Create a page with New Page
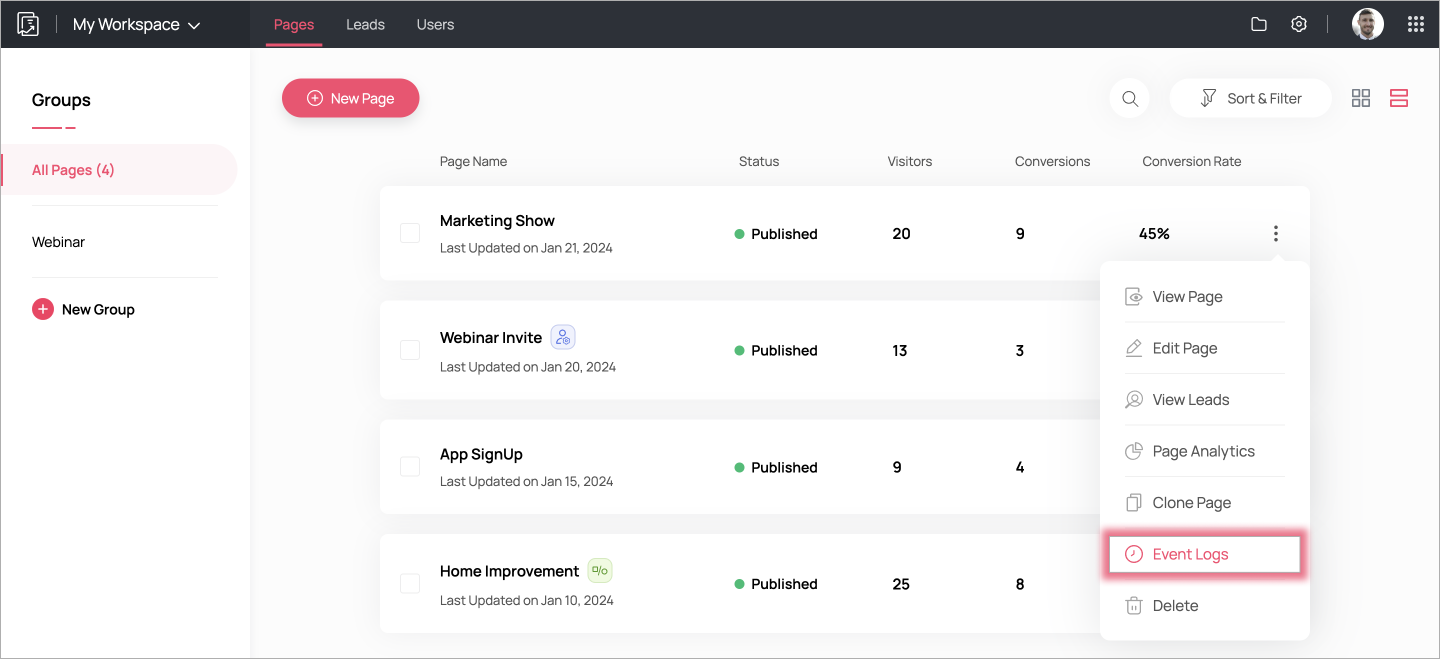 [x=350, y=98]
